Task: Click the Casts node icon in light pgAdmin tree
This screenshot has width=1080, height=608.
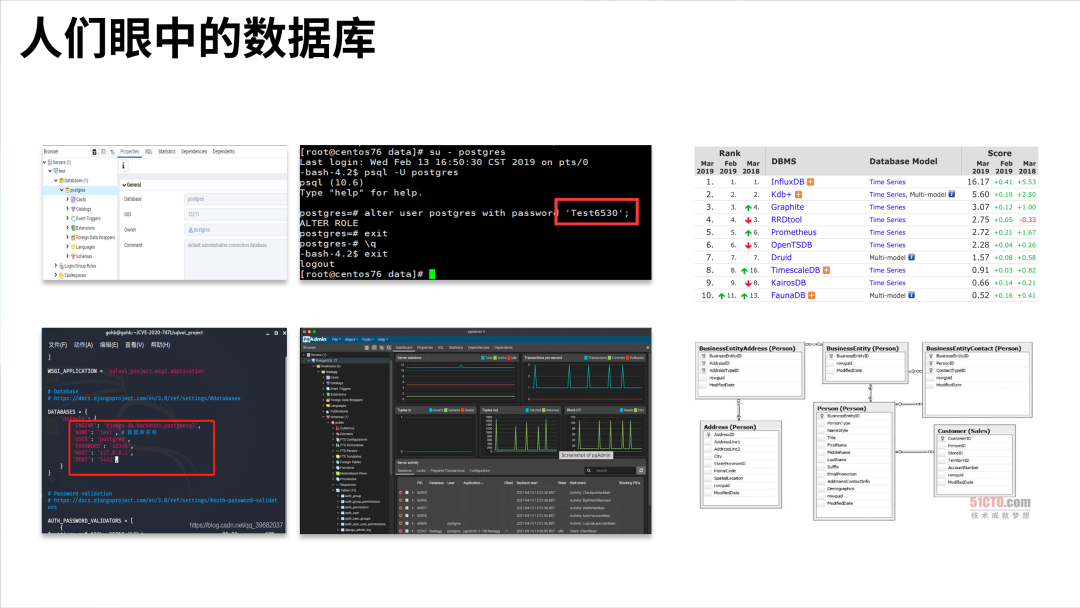Action: (73, 199)
